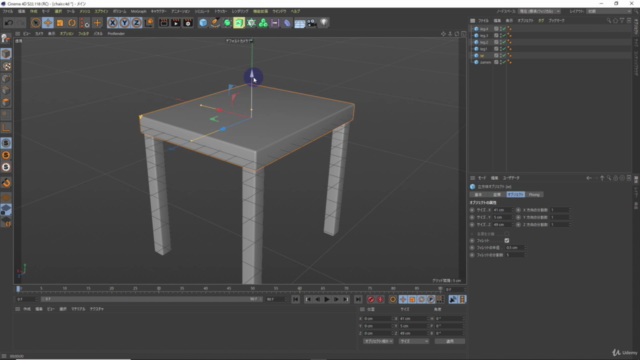Activate the Scale tool
The width and height of the screenshot is (640, 360).
point(60,23)
